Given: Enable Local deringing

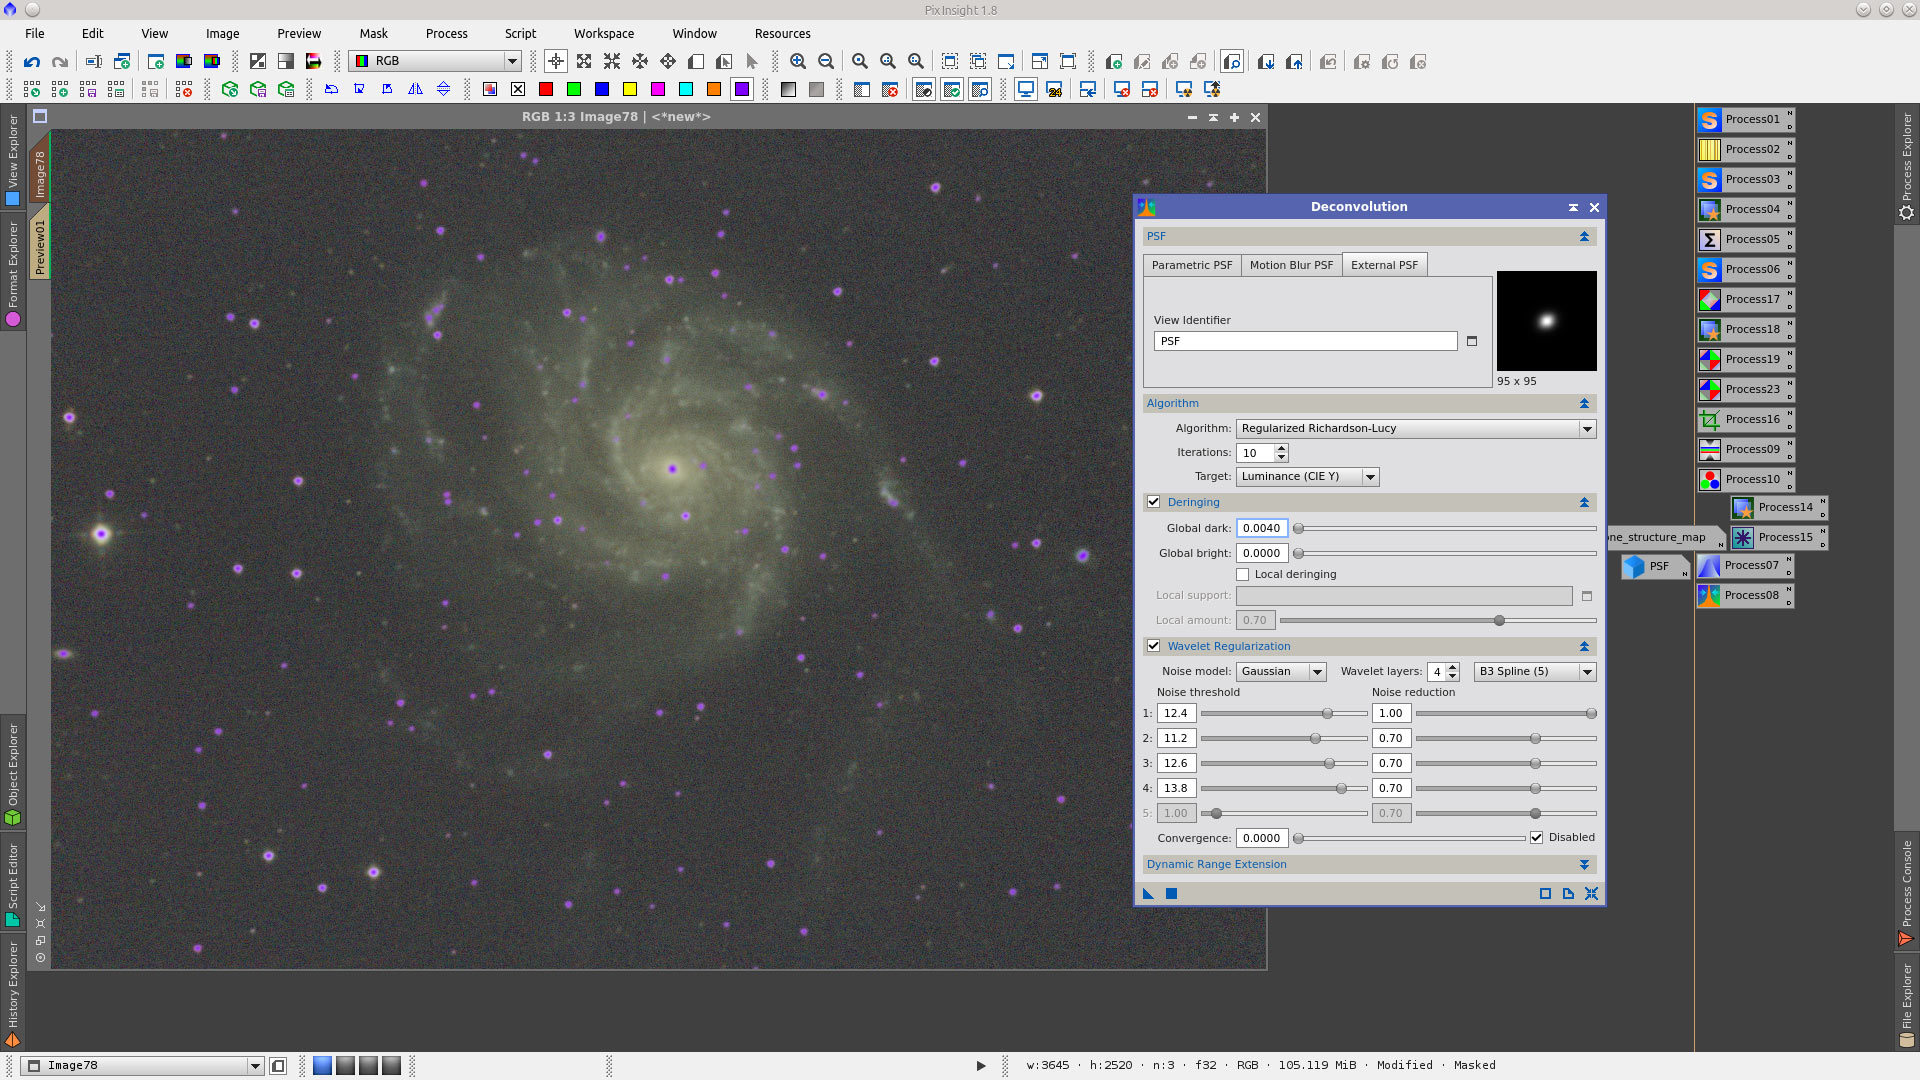Looking at the screenshot, I should [x=1243, y=574].
